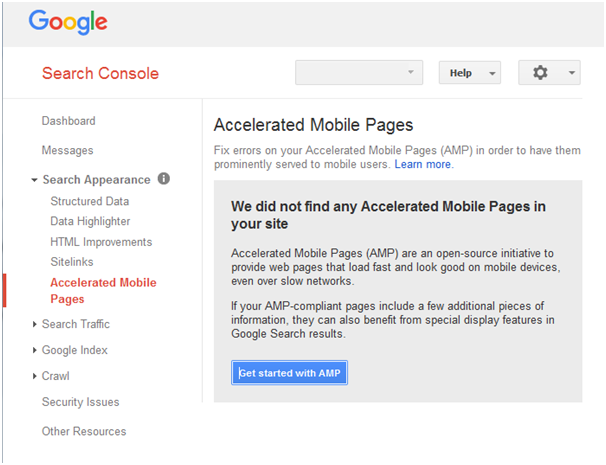Open Other Resources
606x465 pixels.
pos(84,431)
